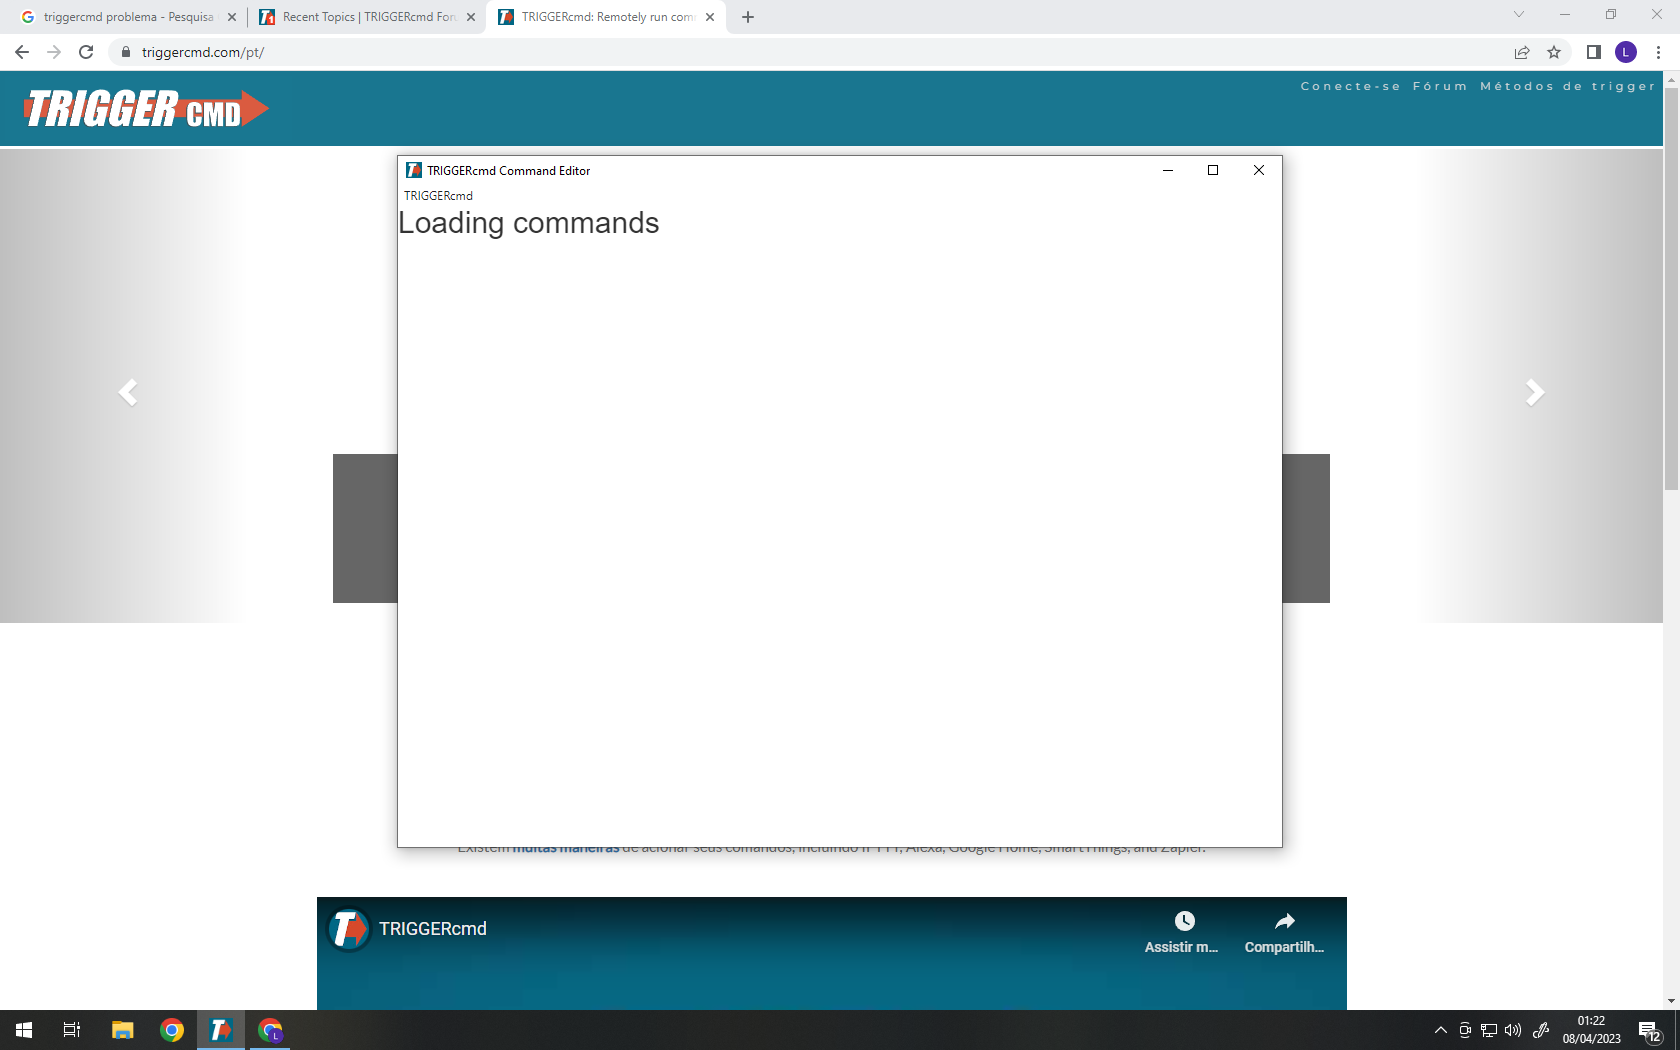Open File Explorer from the taskbar

(123, 1030)
